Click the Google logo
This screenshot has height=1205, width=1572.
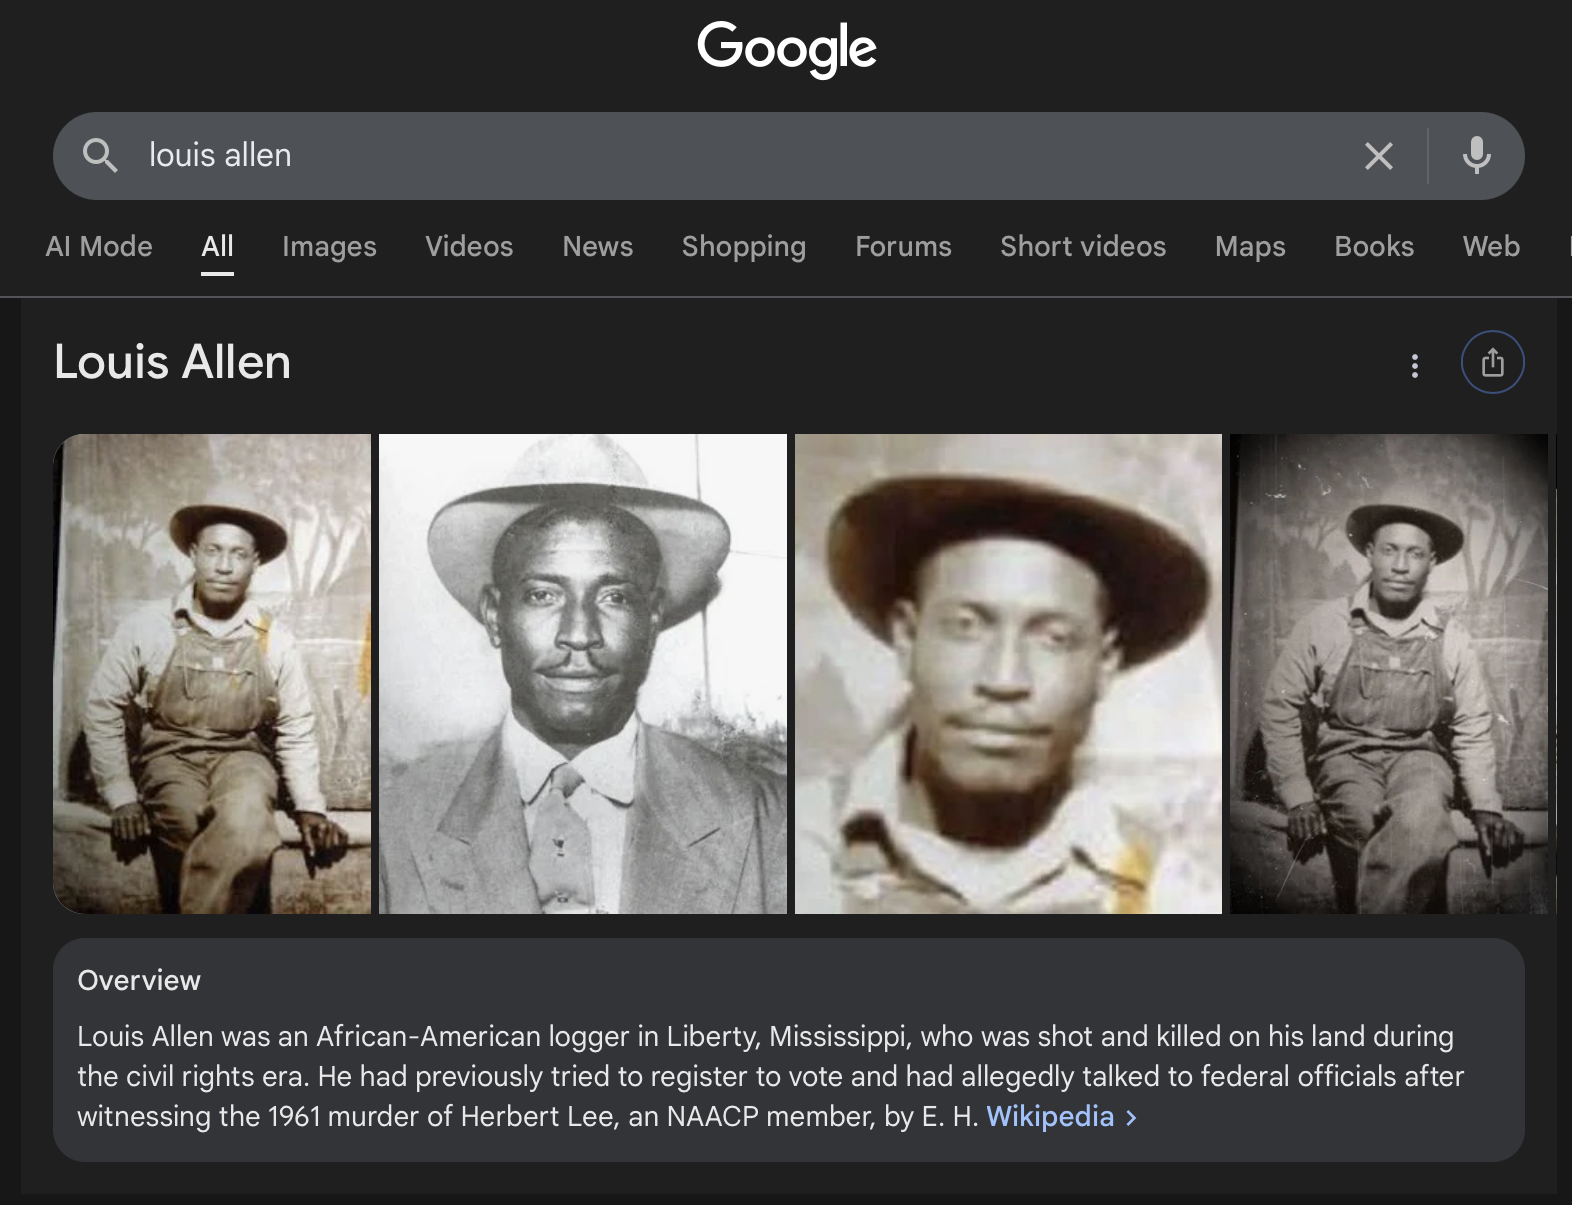(x=787, y=48)
